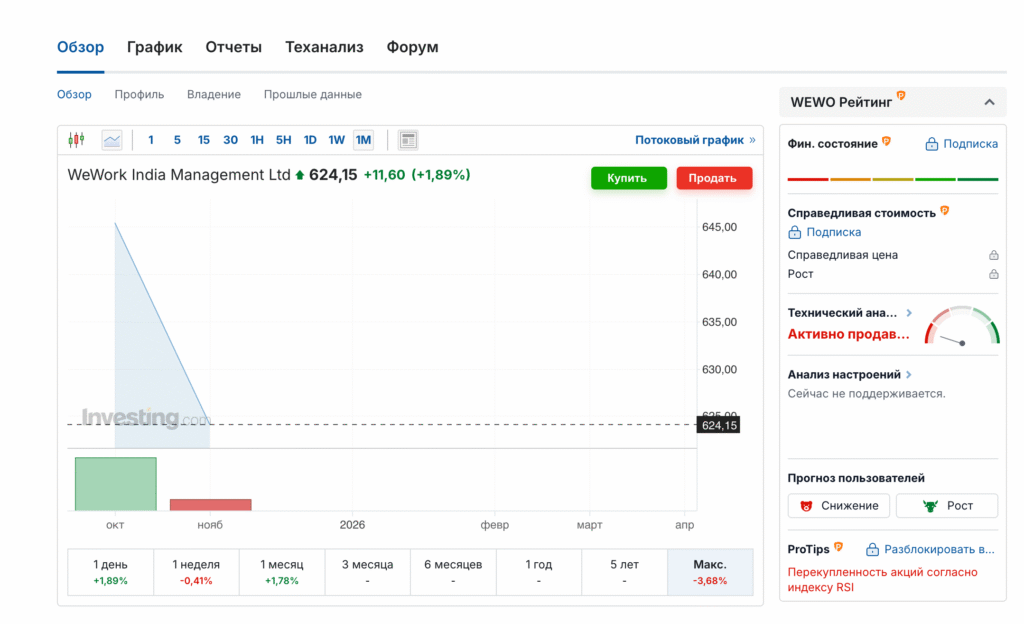The image size is (1024, 624).
Task: Select the candlestick chart type icon
Action: click(x=76, y=140)
